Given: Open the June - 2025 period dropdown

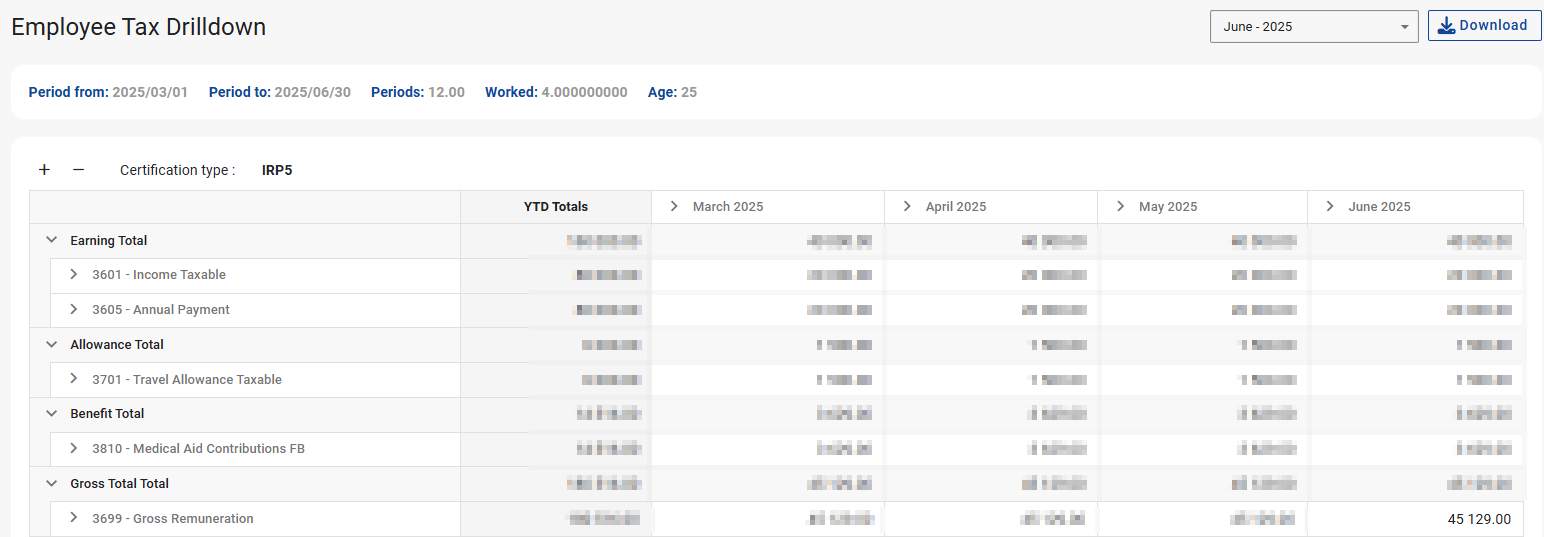Looking at the screenshot, I should tap(1313, 27).
